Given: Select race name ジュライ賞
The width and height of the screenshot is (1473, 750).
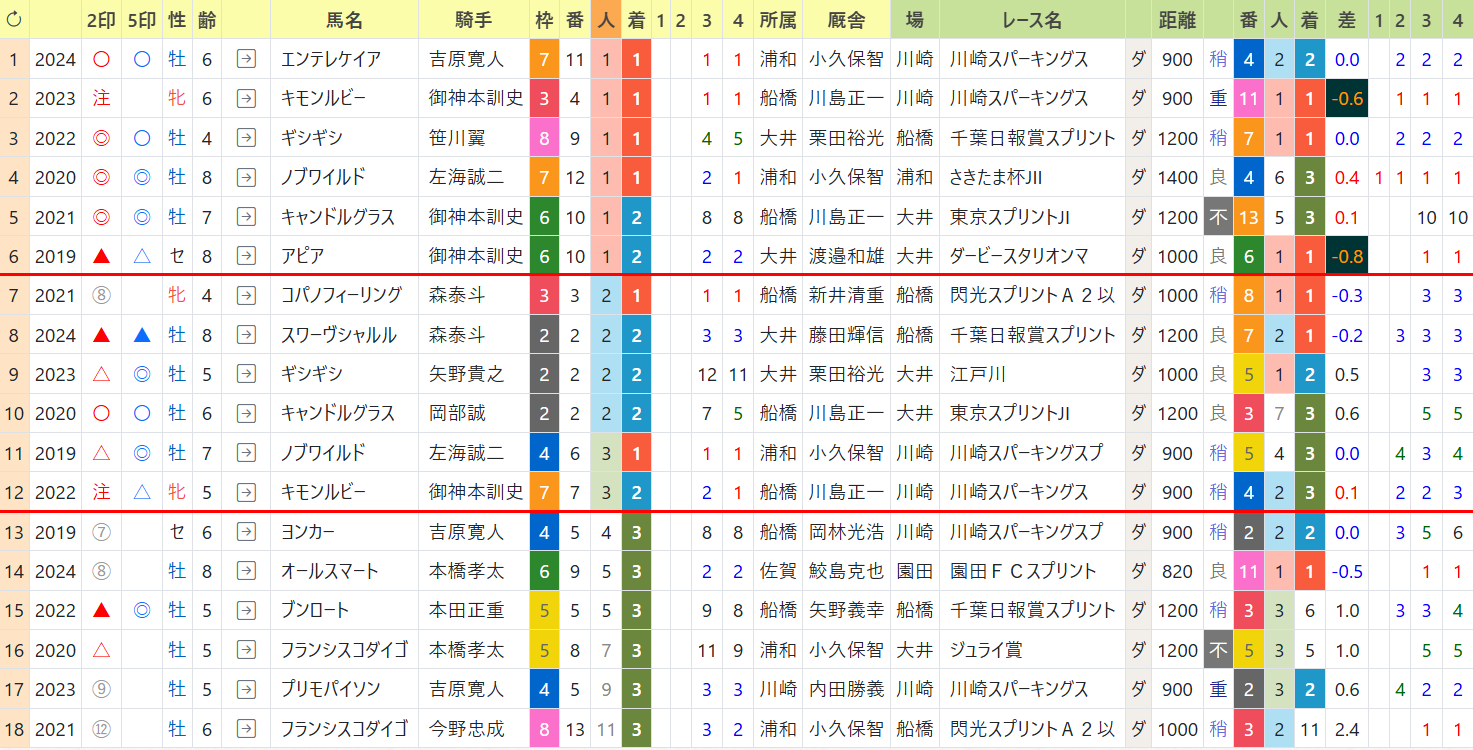Looking at the screenshot, I should tap(986, 650).
